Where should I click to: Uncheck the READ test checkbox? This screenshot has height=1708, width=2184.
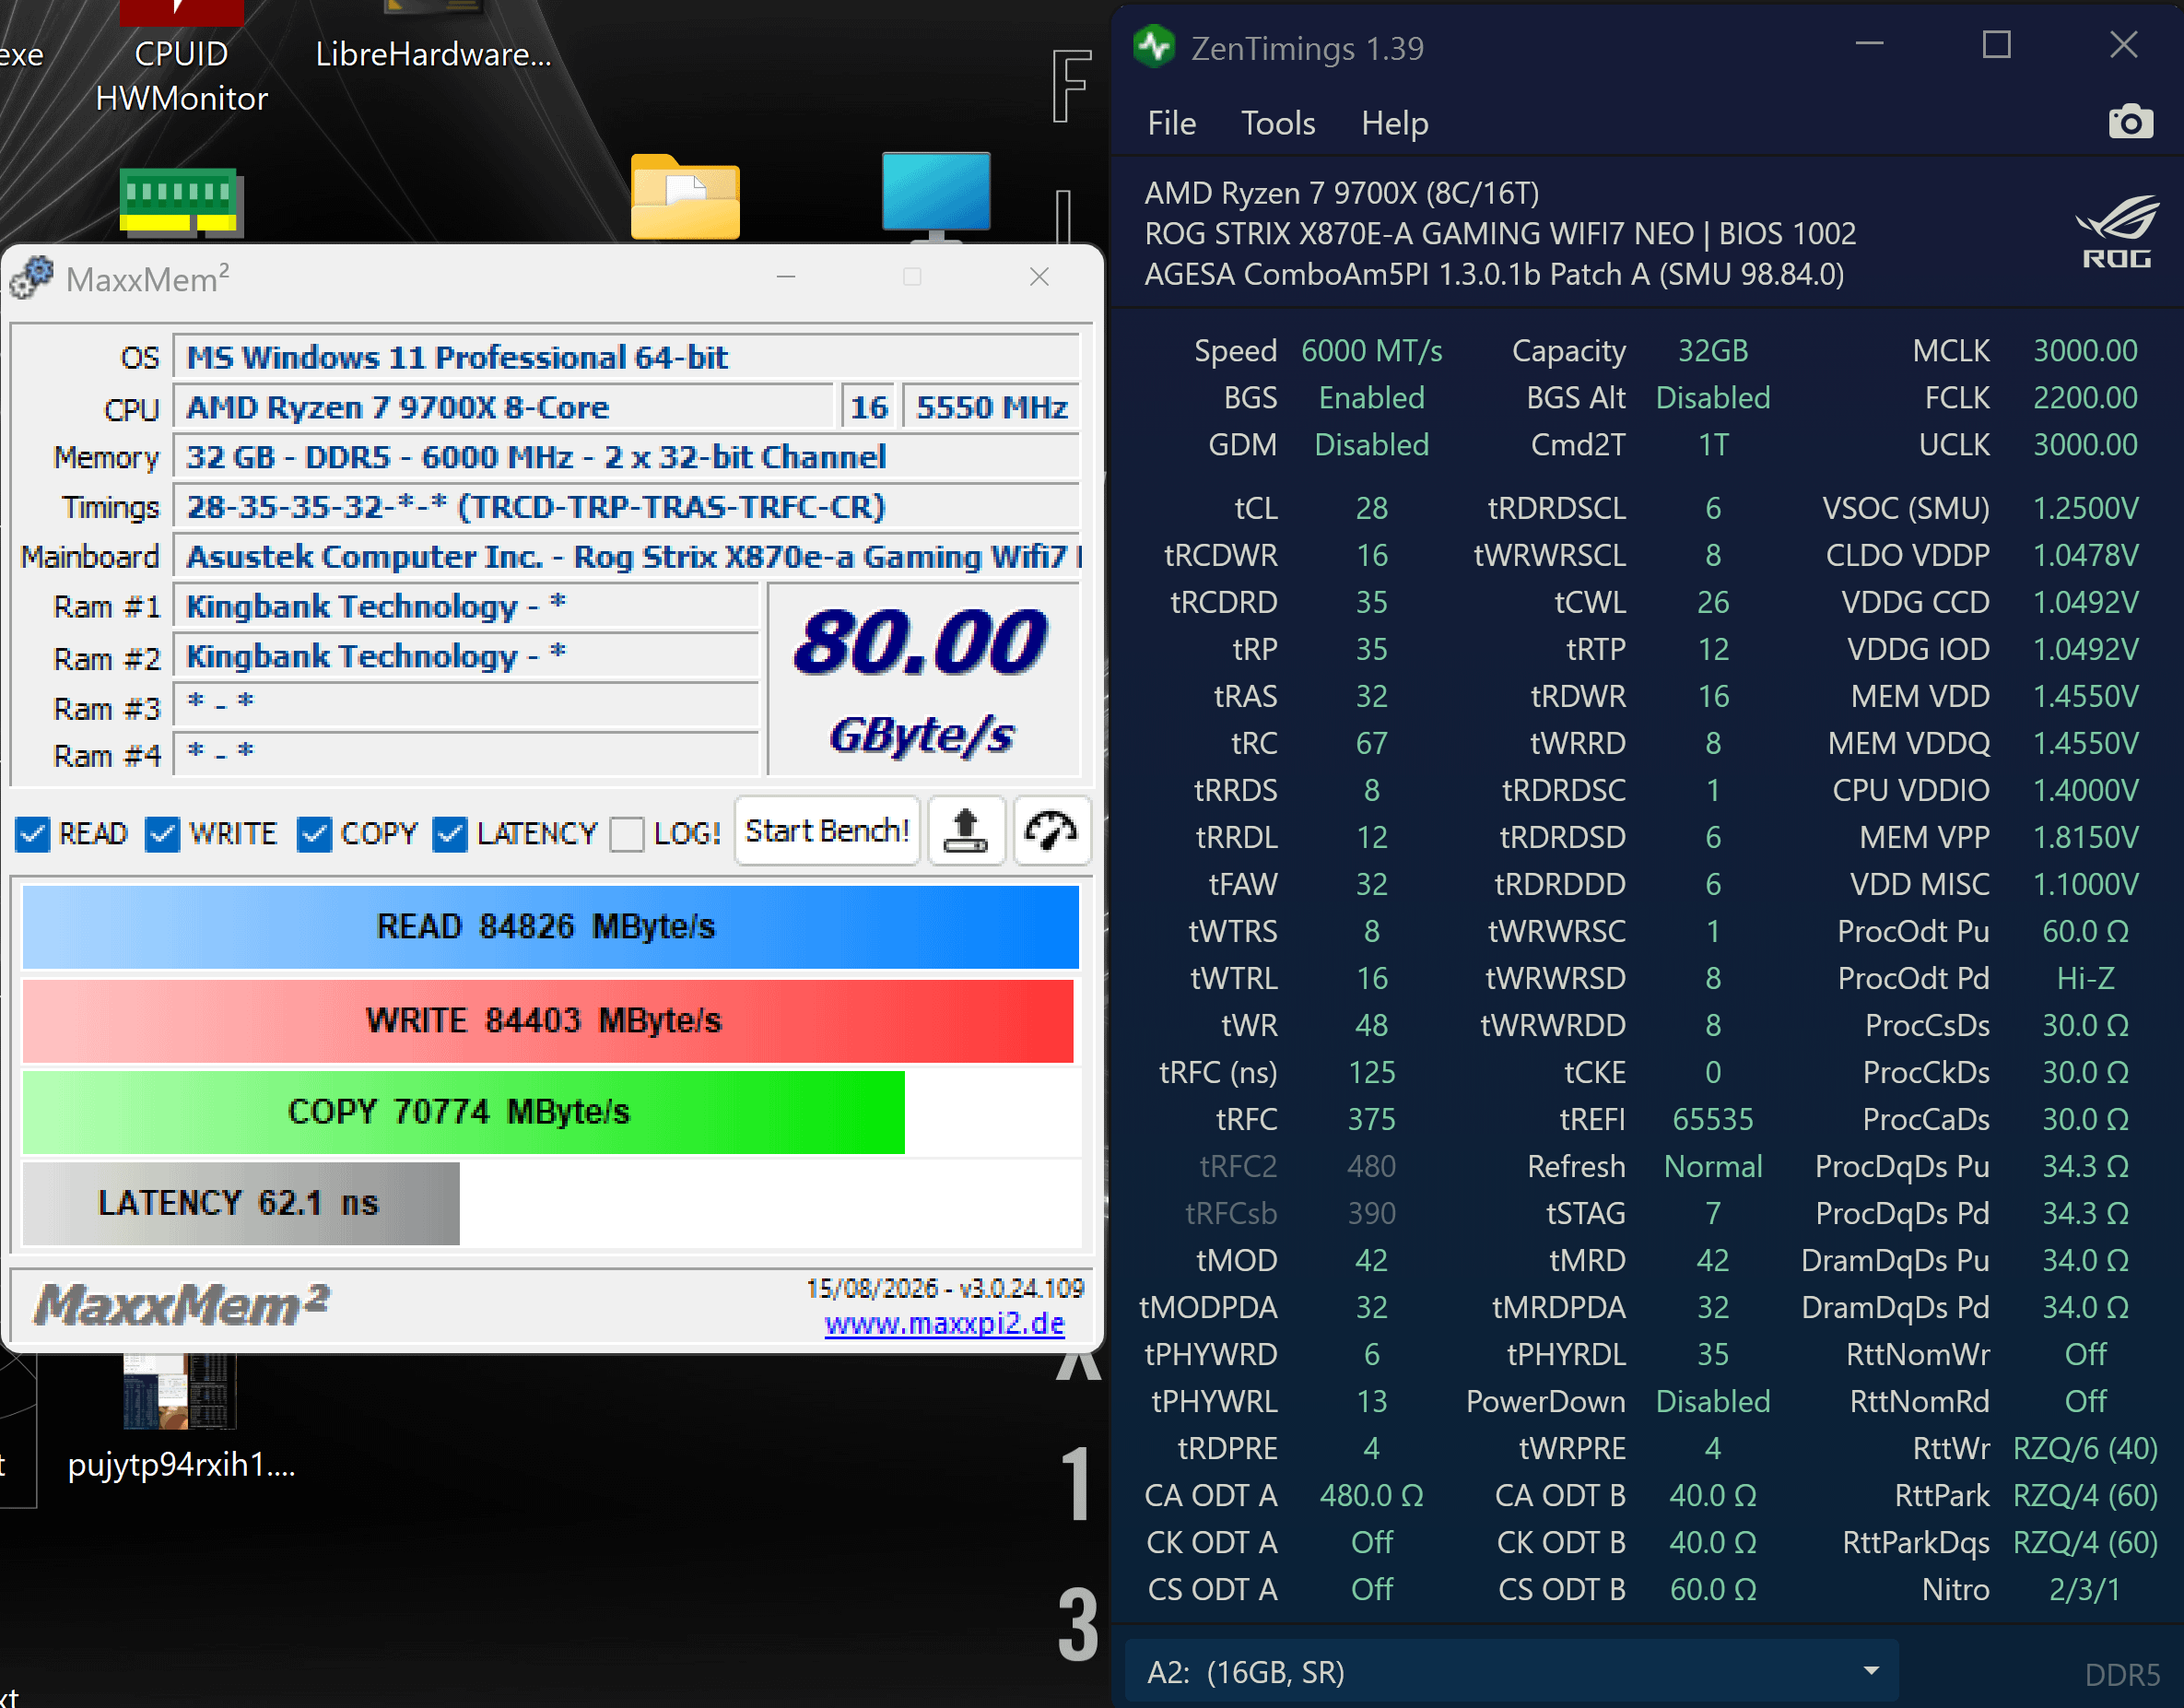(x=32, y=834)
